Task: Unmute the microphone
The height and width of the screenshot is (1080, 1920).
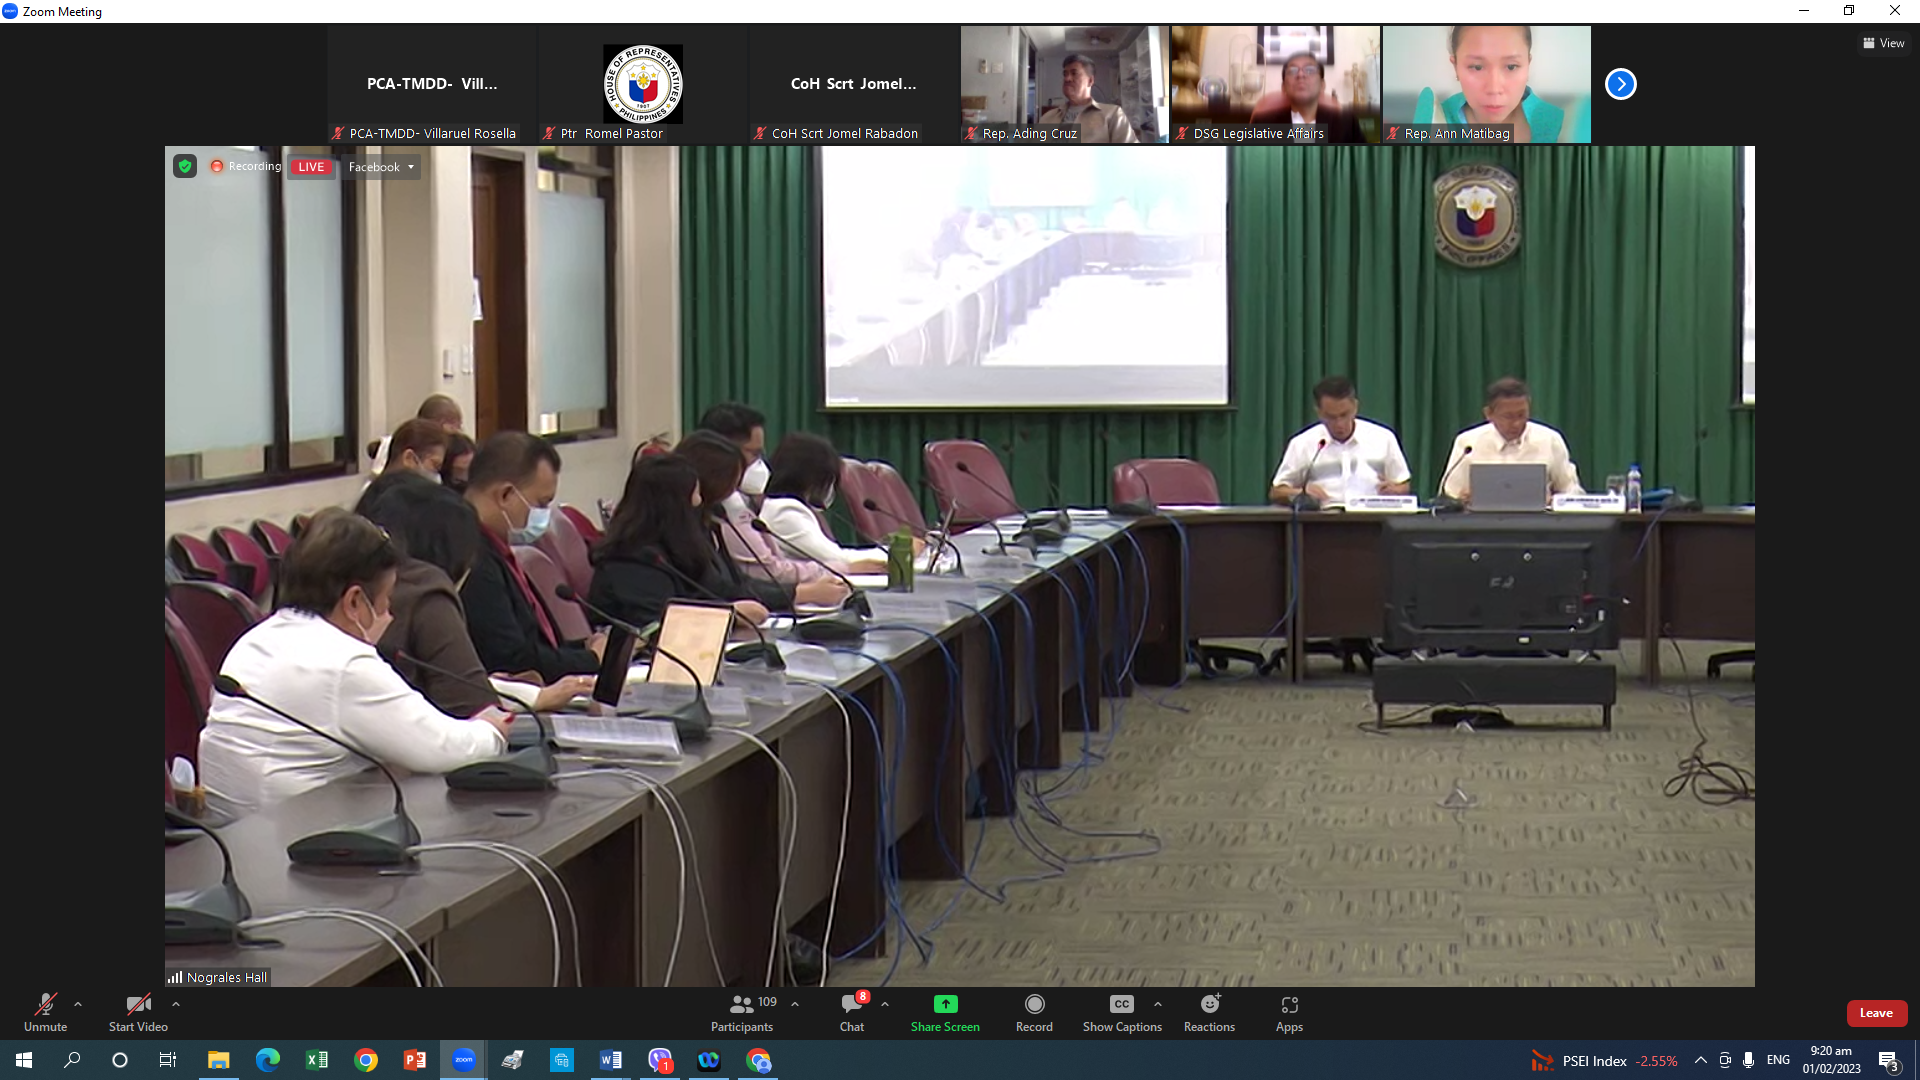Action: tap(46, 1012)
